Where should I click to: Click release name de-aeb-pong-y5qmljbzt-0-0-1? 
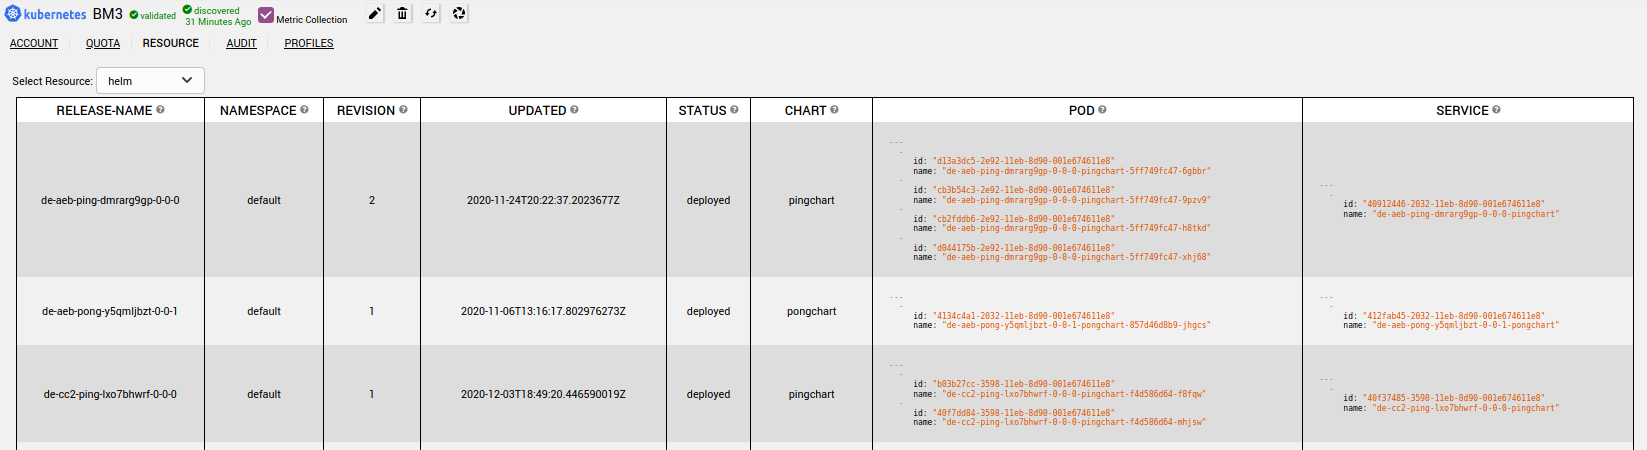(110, 312)
